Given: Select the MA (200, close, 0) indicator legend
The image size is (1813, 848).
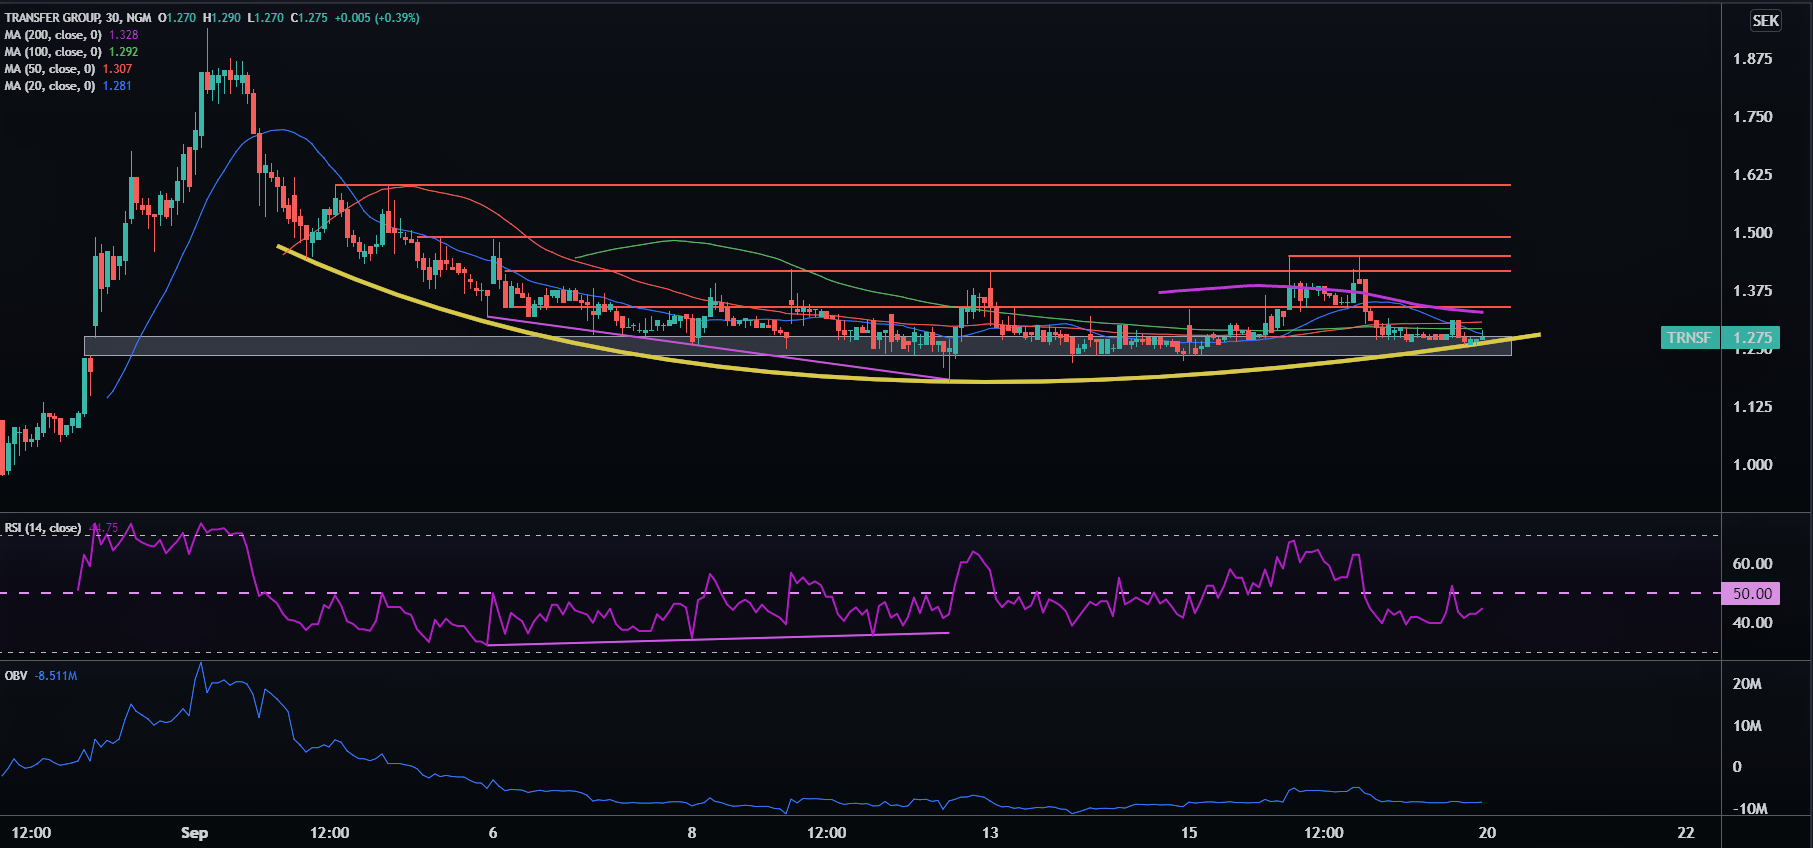Looking at the screenshot, I should (52, 35).
